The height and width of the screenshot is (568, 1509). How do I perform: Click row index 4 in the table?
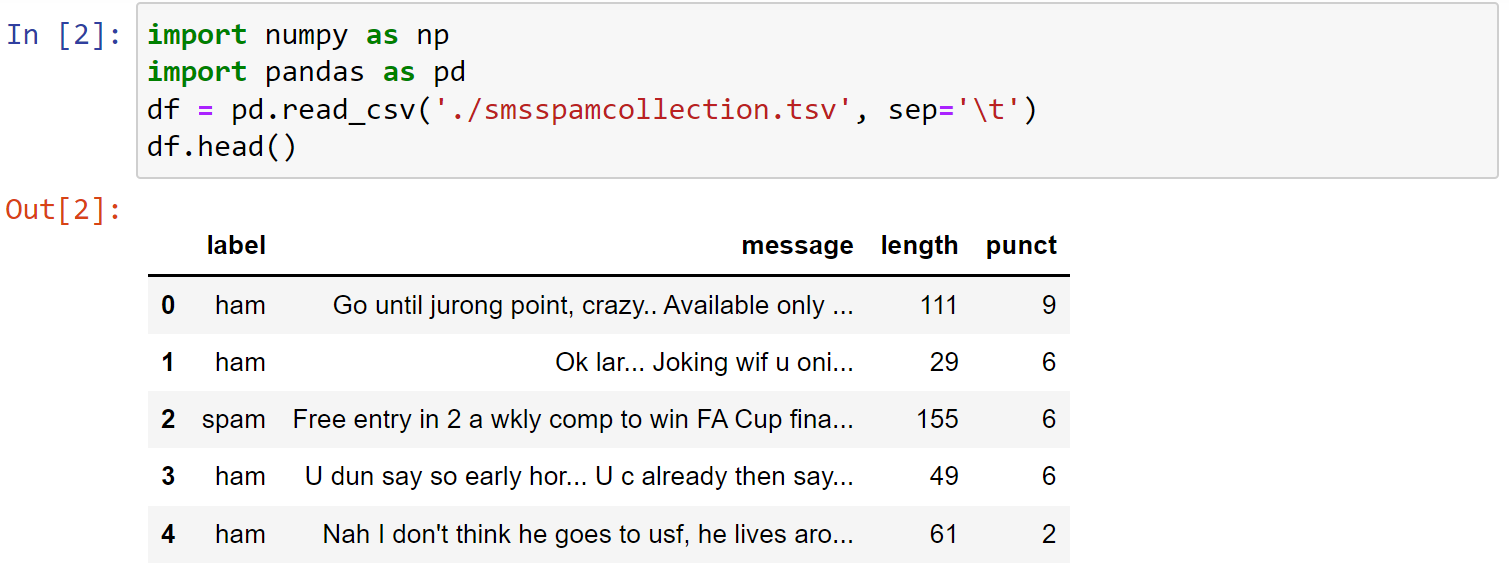(x=168, y=534)
